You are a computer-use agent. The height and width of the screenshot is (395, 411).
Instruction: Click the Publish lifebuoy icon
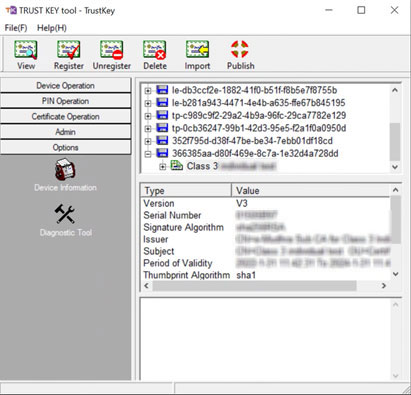coord(240,49)
